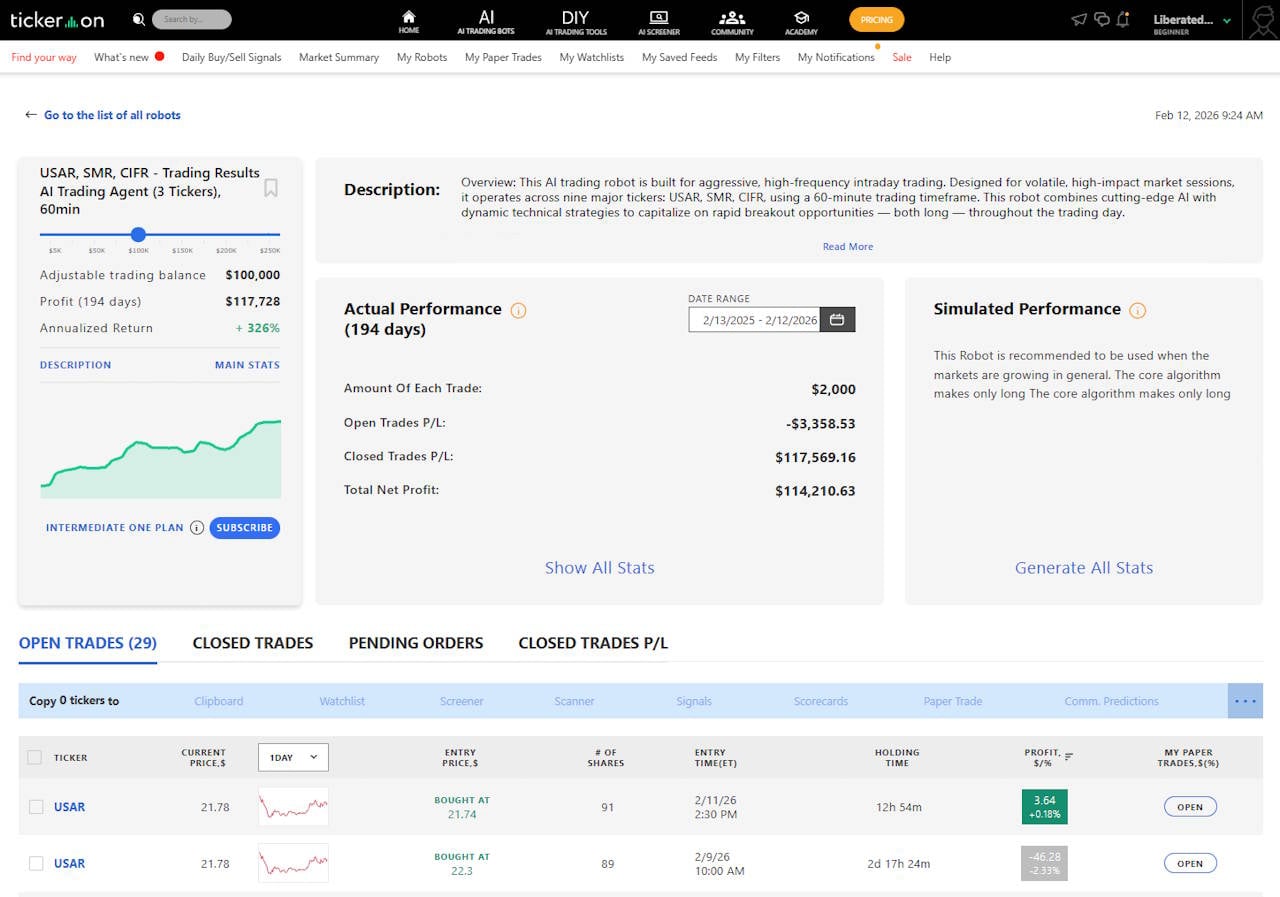The width and height of the screenshot is (1280, 897).
Task: Open the AI Screener icon
Action: 658,20
